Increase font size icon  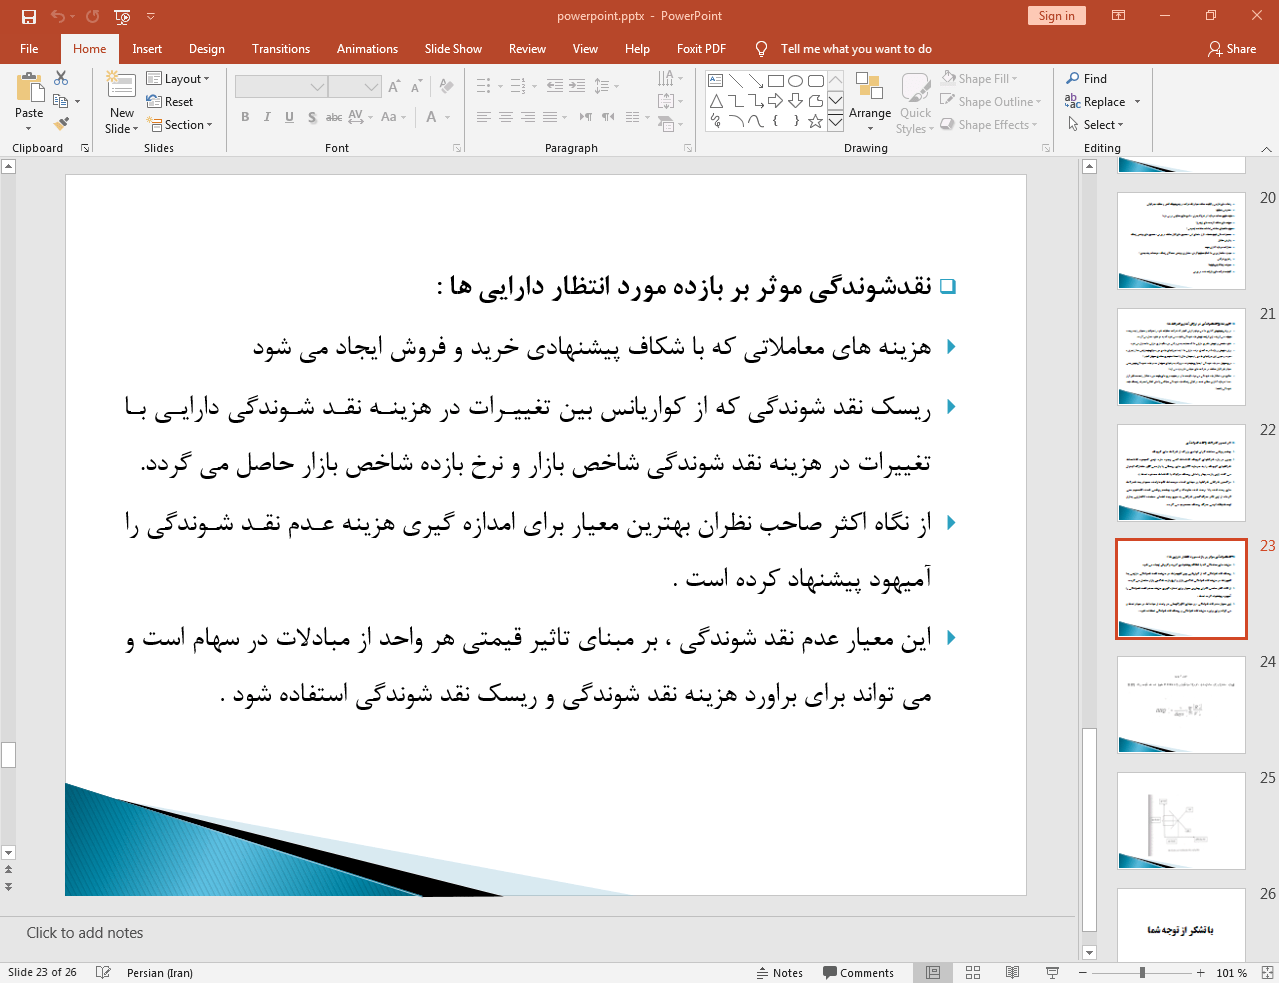394,87
